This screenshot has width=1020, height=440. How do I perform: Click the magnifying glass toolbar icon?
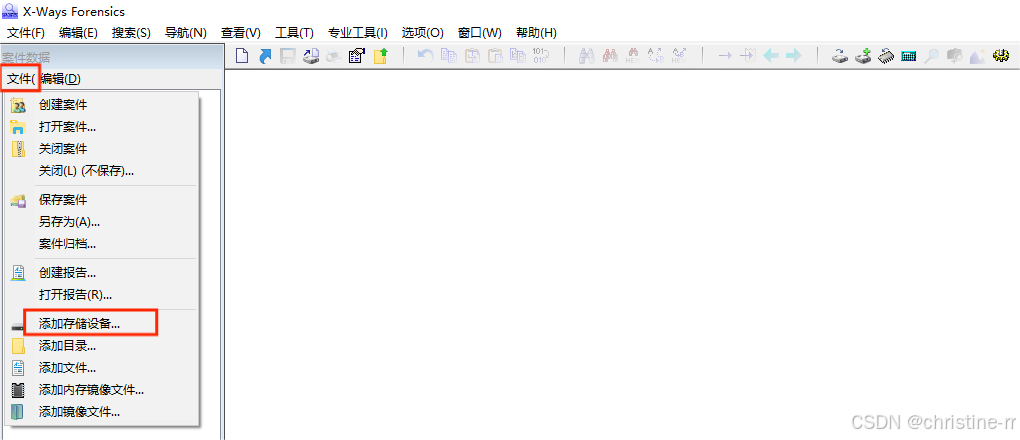point(932,56)
